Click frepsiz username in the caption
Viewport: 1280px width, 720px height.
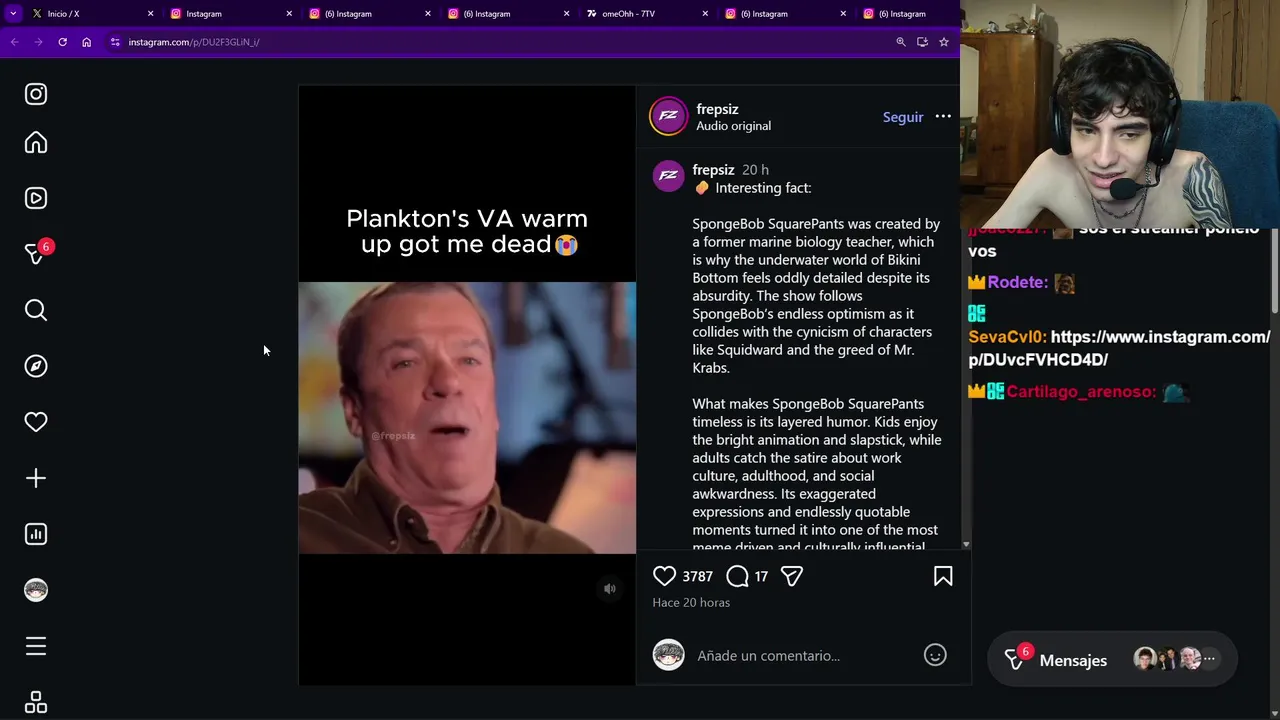pos(713,170)
